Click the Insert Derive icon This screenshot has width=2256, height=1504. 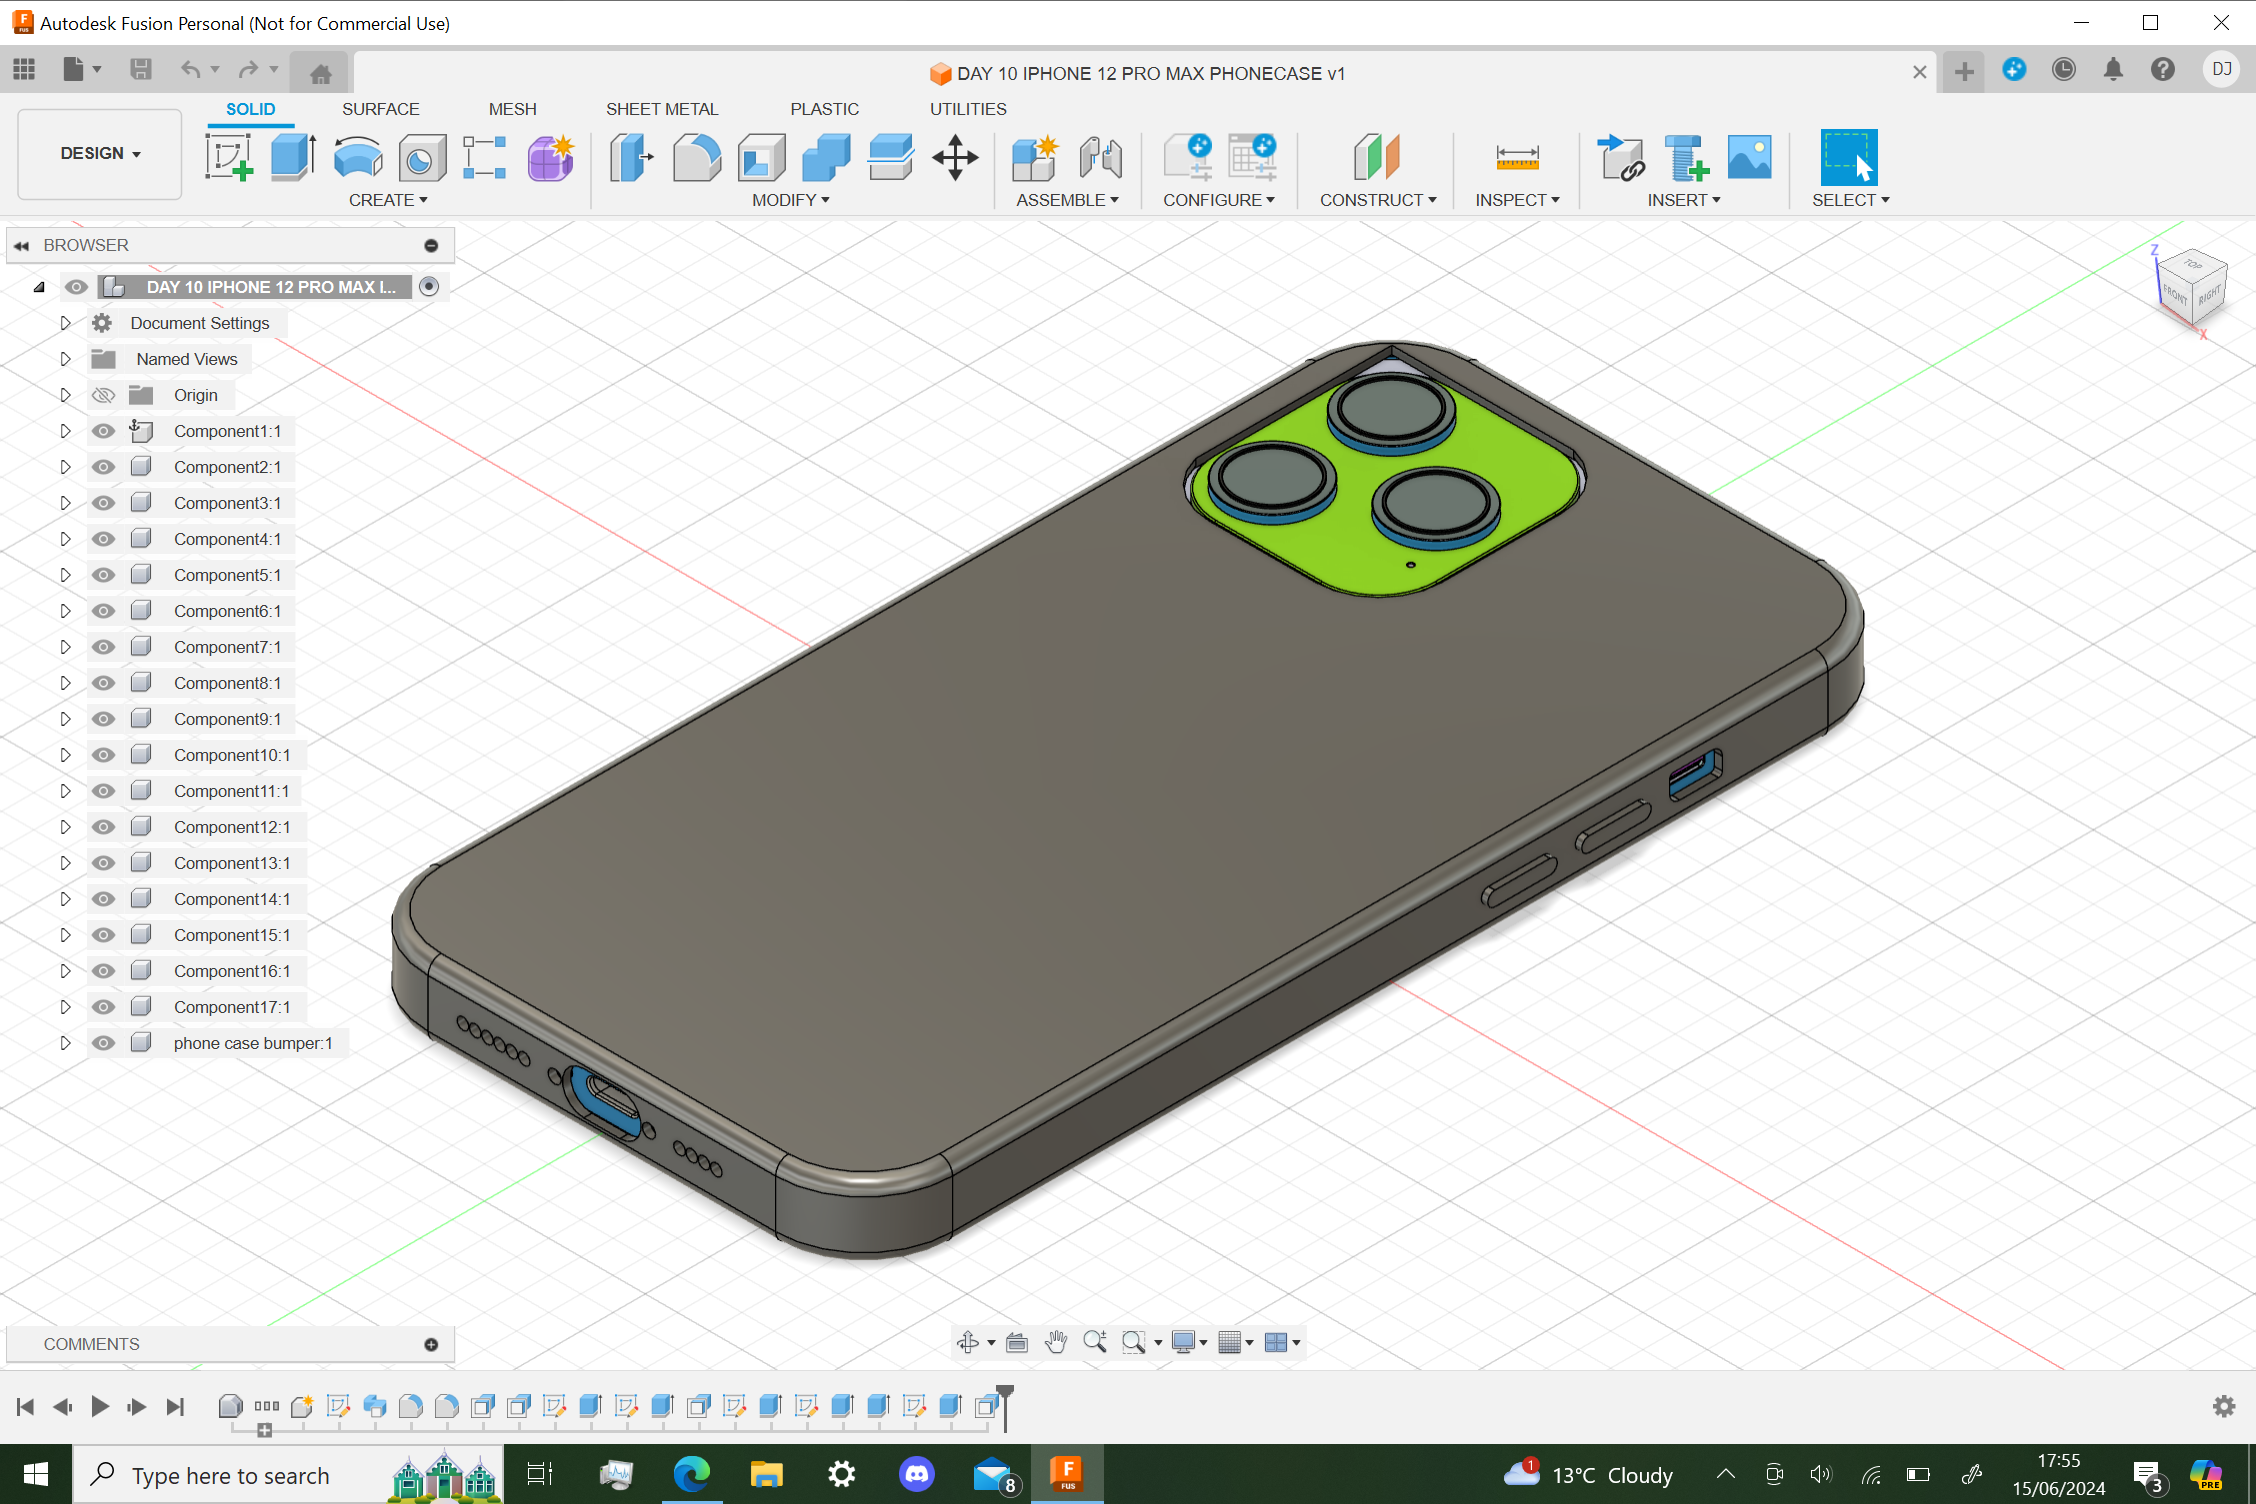click(x=1621, y=158)
